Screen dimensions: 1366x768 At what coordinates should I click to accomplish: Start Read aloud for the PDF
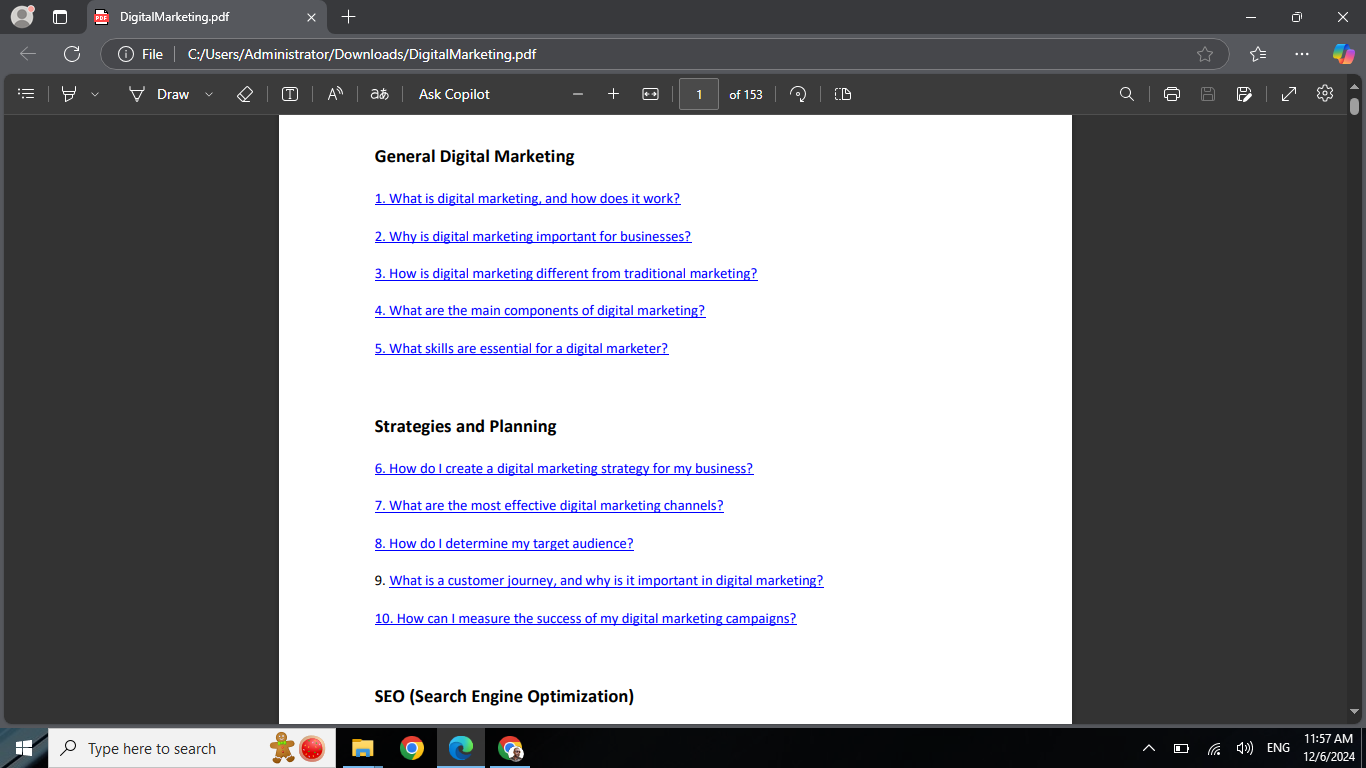[334, 93]
